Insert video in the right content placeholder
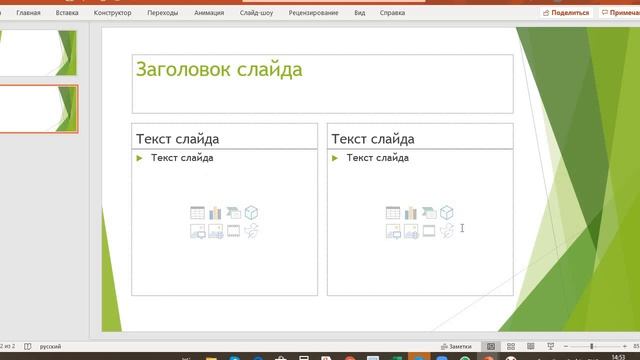 coord(429,231)
